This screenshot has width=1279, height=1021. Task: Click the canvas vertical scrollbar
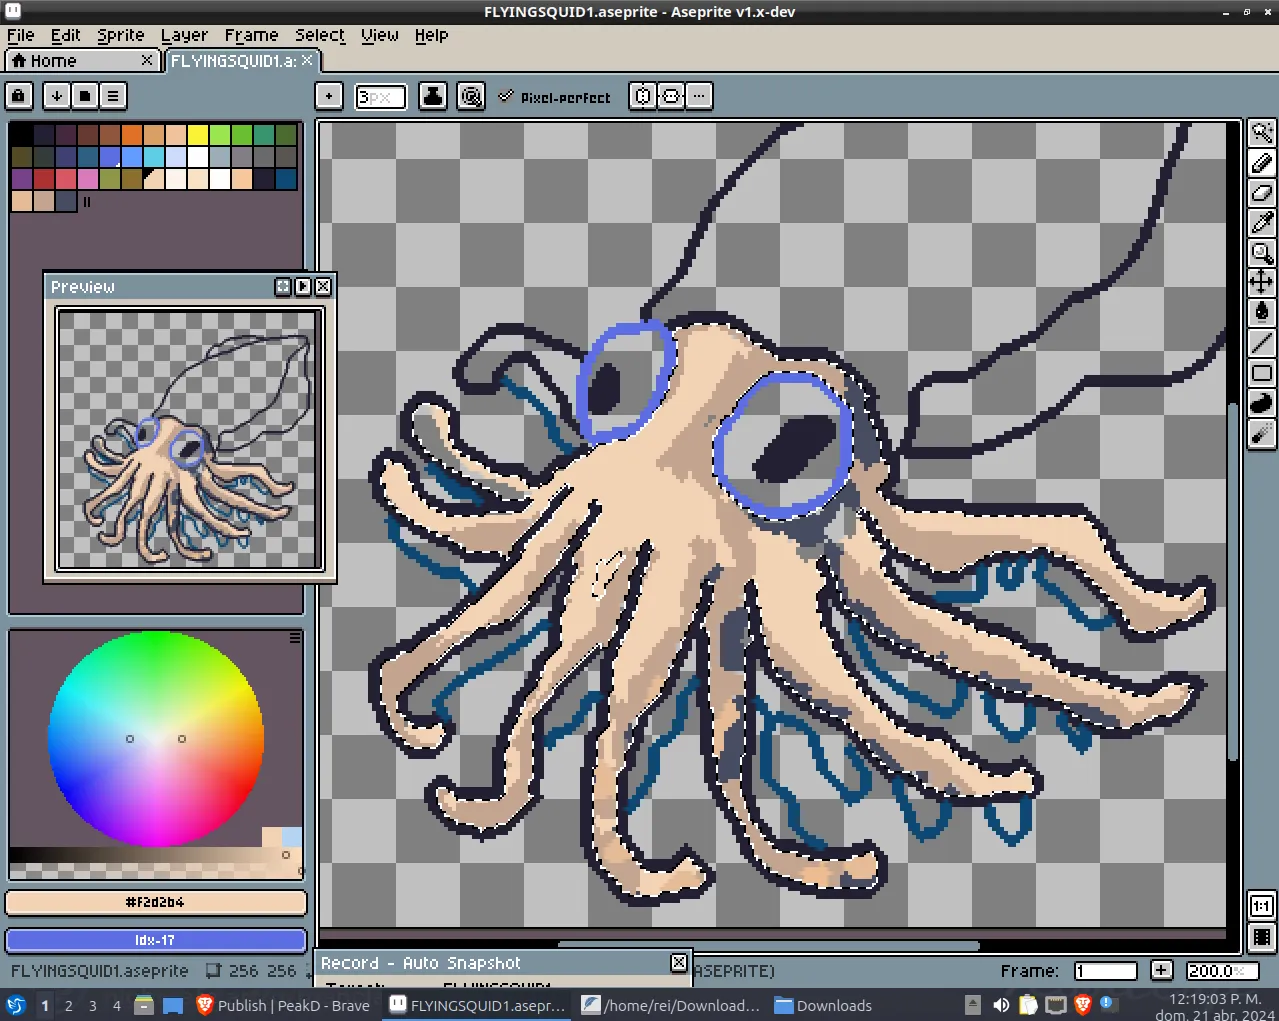point(1235,580)
